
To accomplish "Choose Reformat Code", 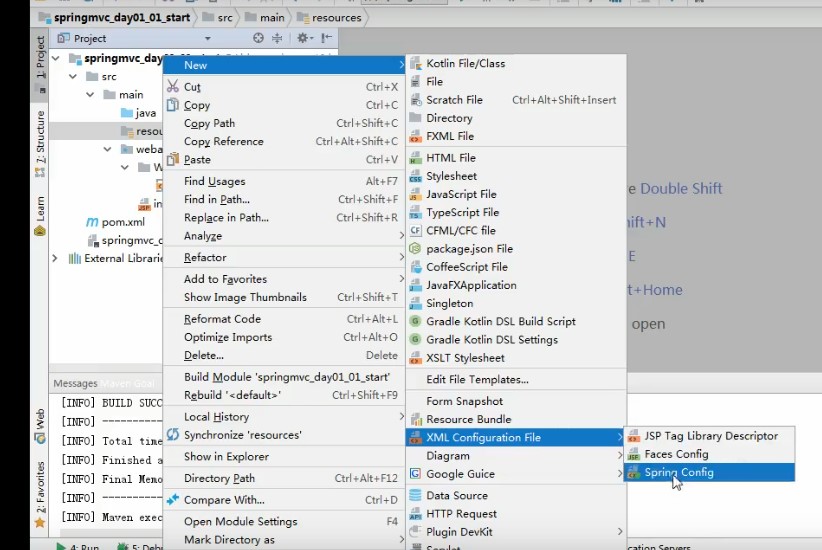I will point(284,319).
